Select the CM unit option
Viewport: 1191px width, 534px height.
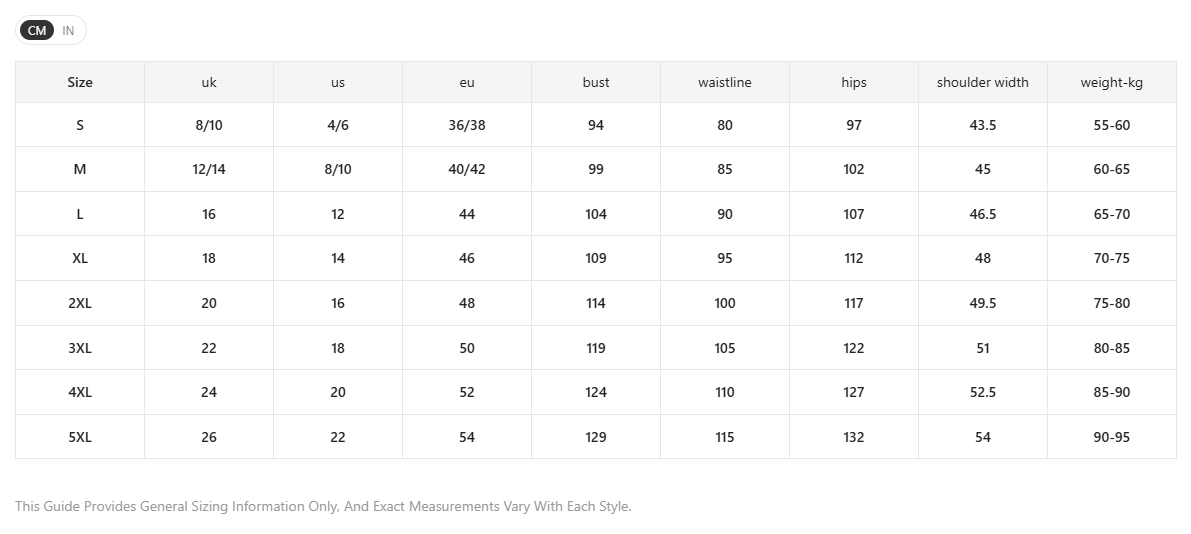(36, 30)
